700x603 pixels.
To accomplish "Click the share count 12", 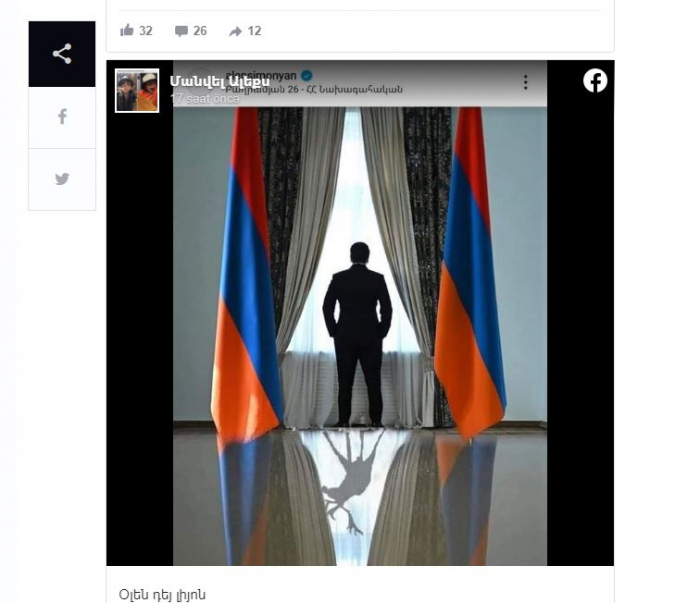I will click(x=254, y=31).
